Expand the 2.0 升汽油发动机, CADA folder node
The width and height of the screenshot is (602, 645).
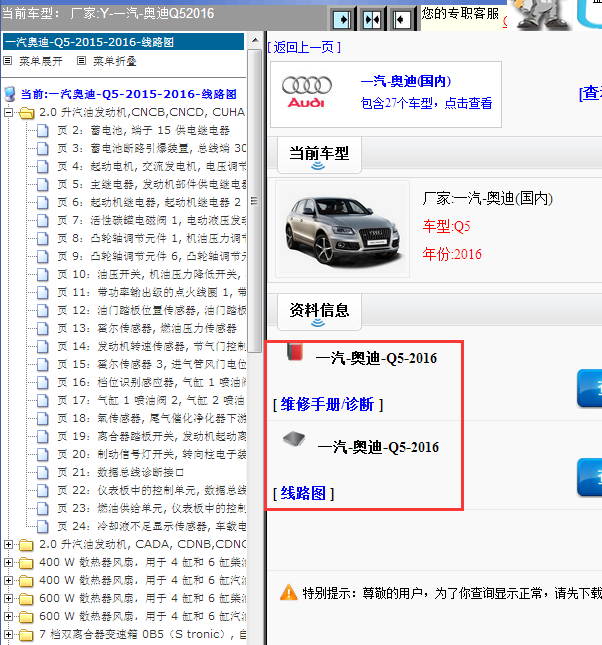pos(8,544)
